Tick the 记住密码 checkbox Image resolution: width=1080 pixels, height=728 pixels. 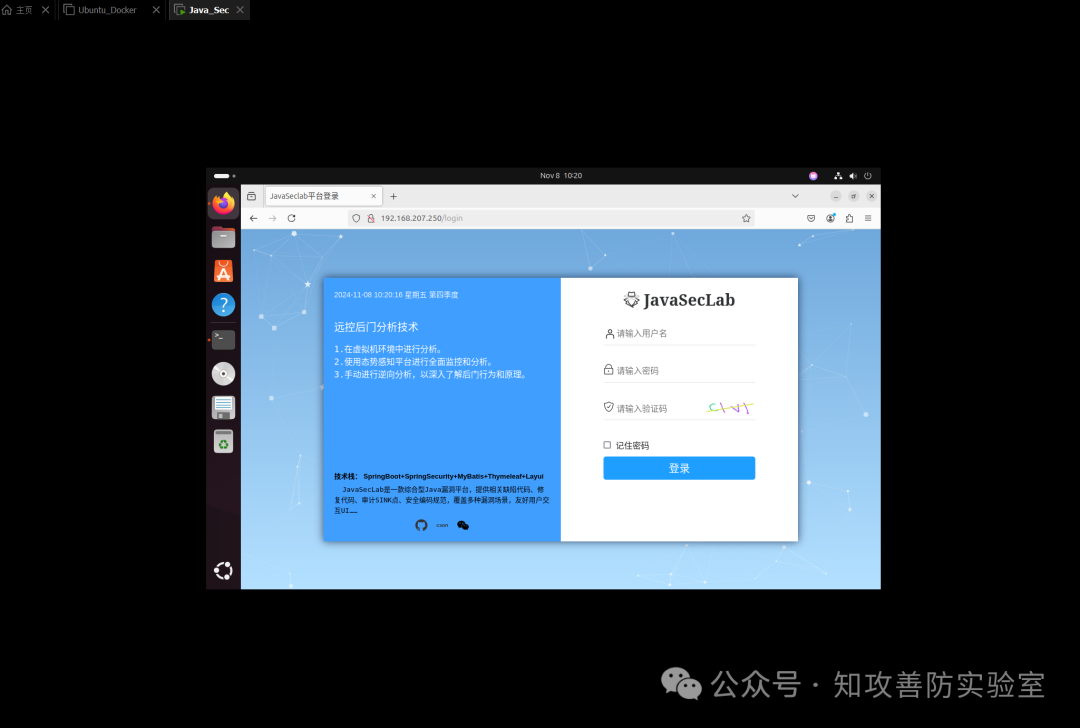(607, 445)
